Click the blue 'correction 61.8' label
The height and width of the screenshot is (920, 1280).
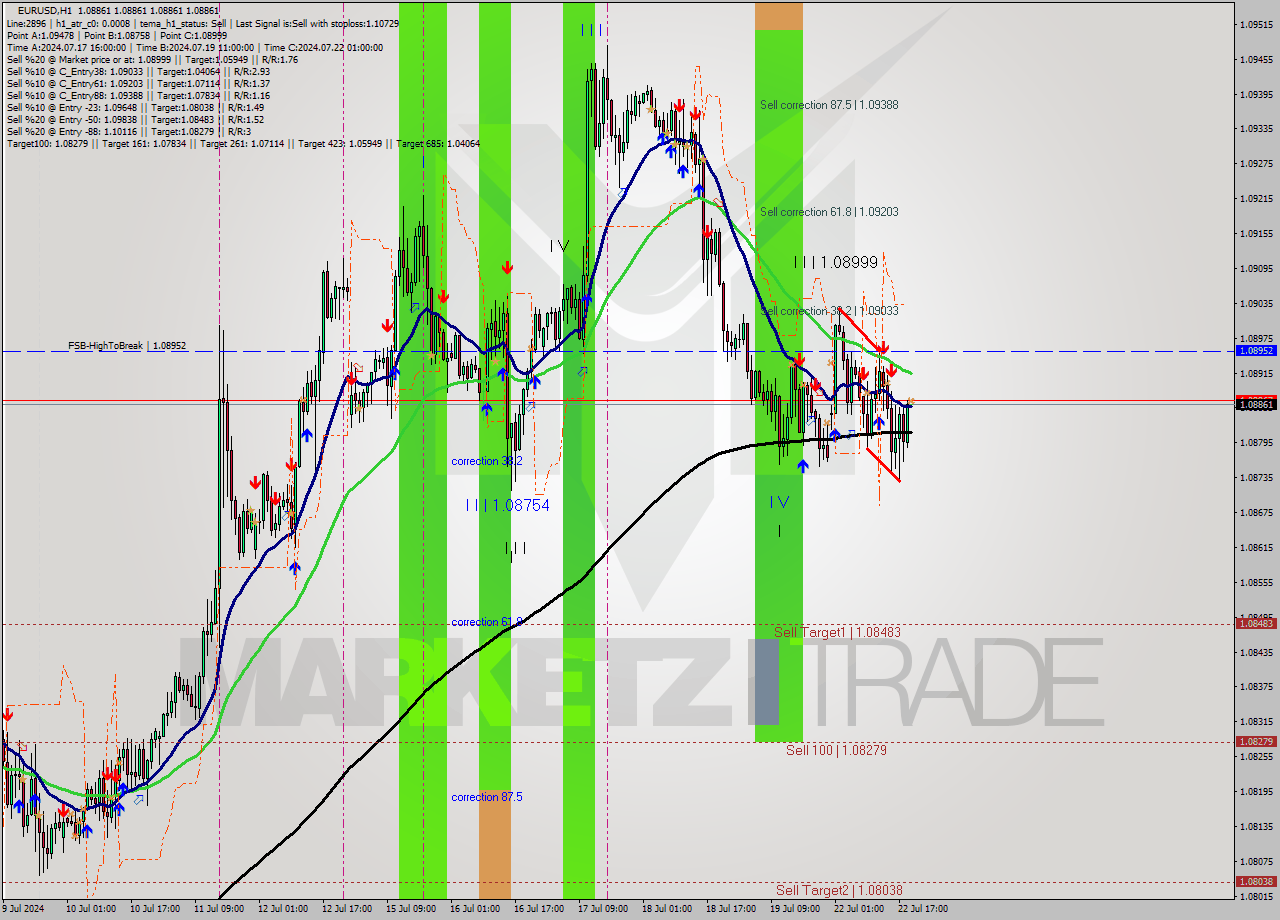pos(486,622)
